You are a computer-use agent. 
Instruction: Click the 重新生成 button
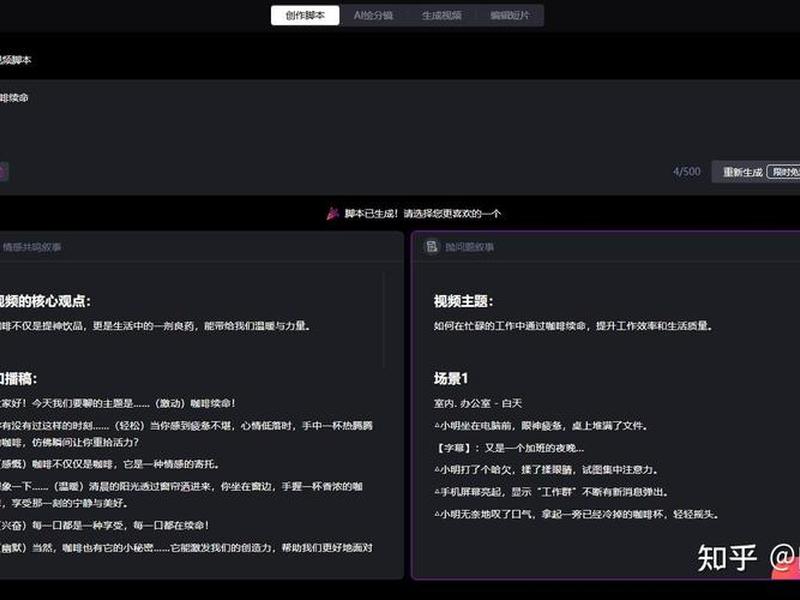756,172
